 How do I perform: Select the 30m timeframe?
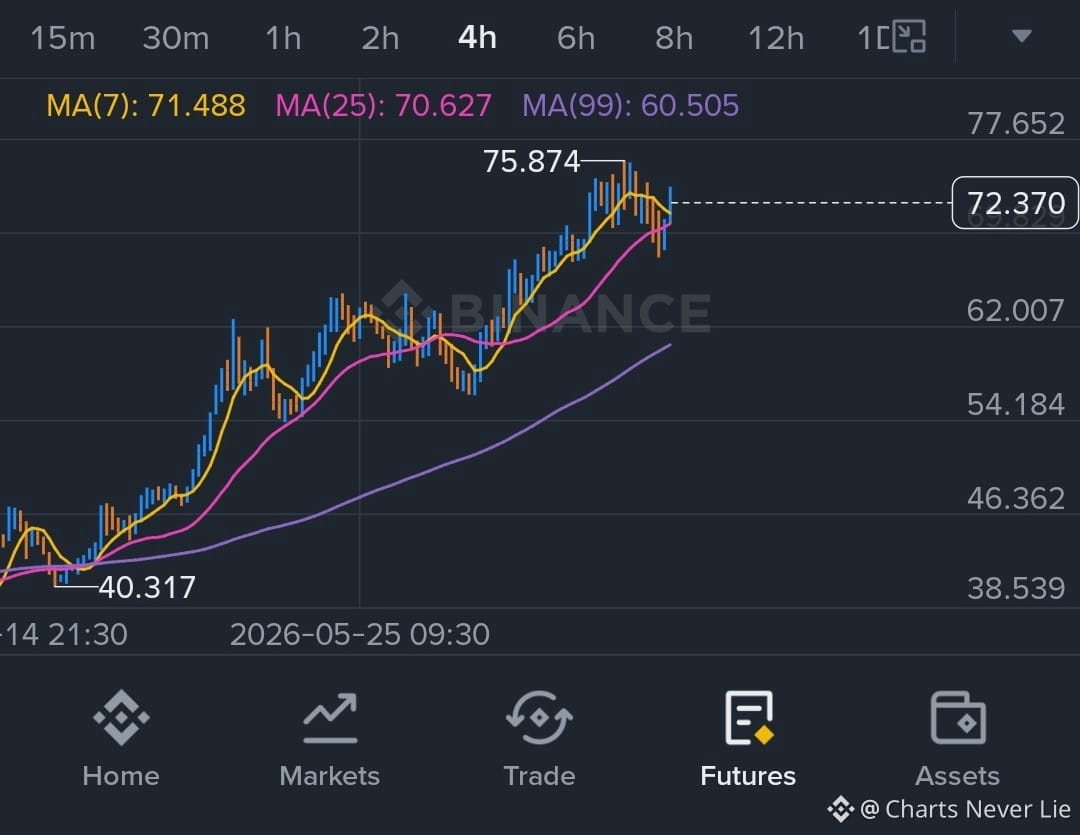(x=176, y=38)
